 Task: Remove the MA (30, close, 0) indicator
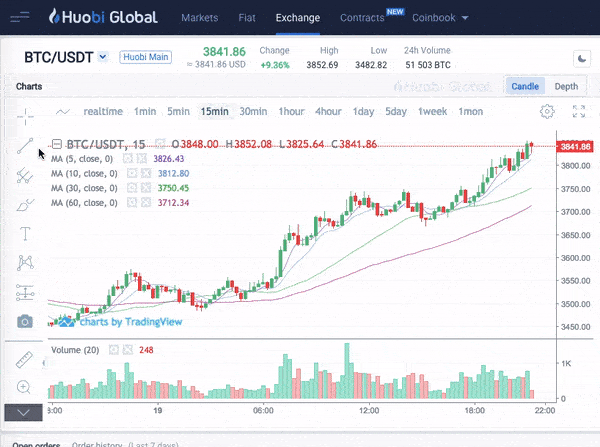[x=146, y=188]
